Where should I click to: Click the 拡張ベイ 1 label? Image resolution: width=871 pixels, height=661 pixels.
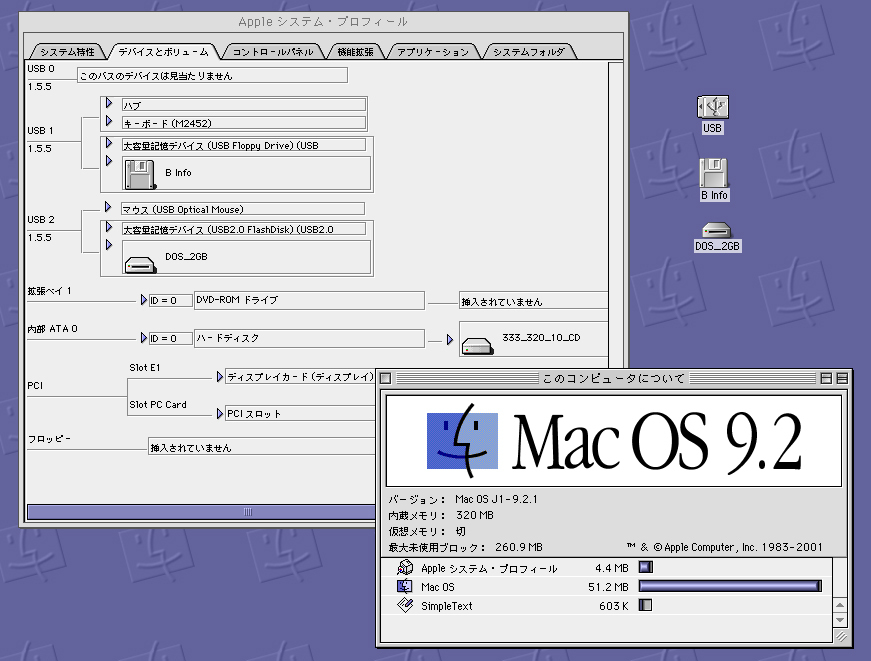[49, 291]
